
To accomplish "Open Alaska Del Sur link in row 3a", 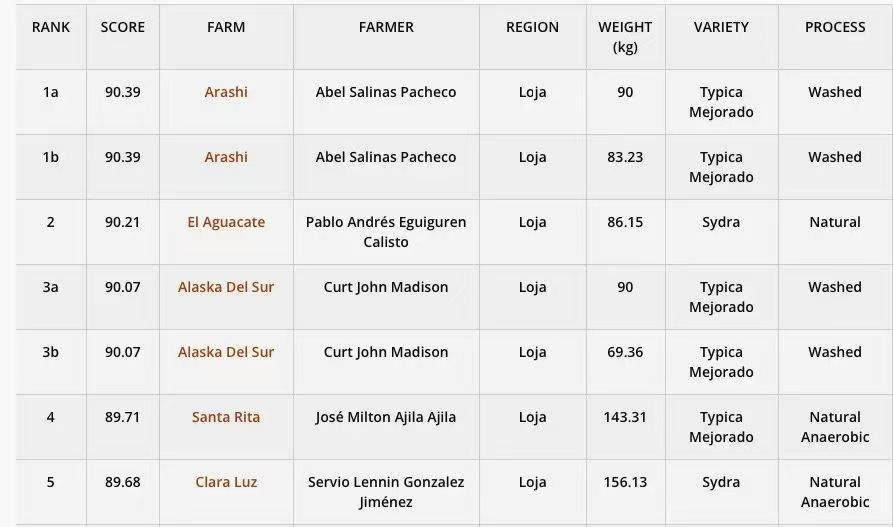I will click(x=226, y=287).
